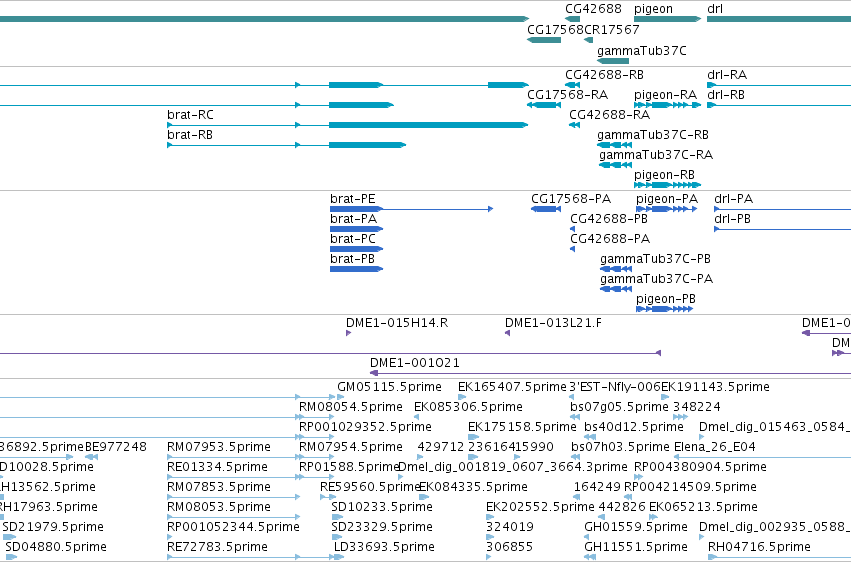This screenshot has height=562, width=851.
Task: Select the CG17568-PA protein label
Action: click(571, 199)
